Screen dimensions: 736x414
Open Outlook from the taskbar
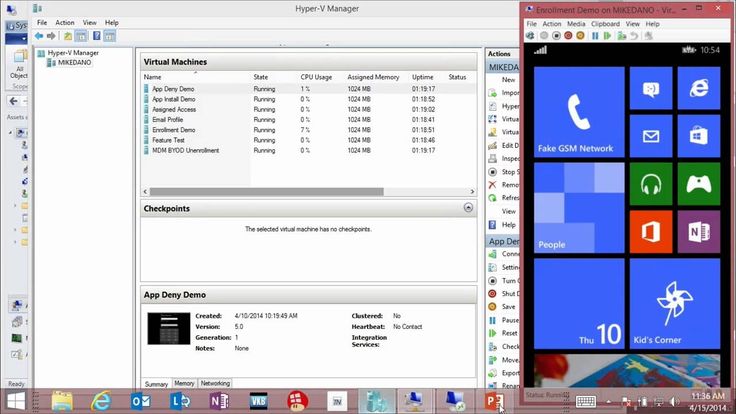pos(140,402)
